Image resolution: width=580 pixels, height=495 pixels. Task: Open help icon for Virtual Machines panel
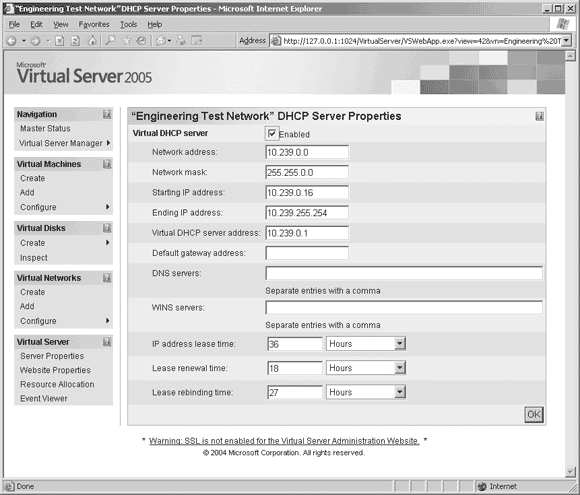107,164
